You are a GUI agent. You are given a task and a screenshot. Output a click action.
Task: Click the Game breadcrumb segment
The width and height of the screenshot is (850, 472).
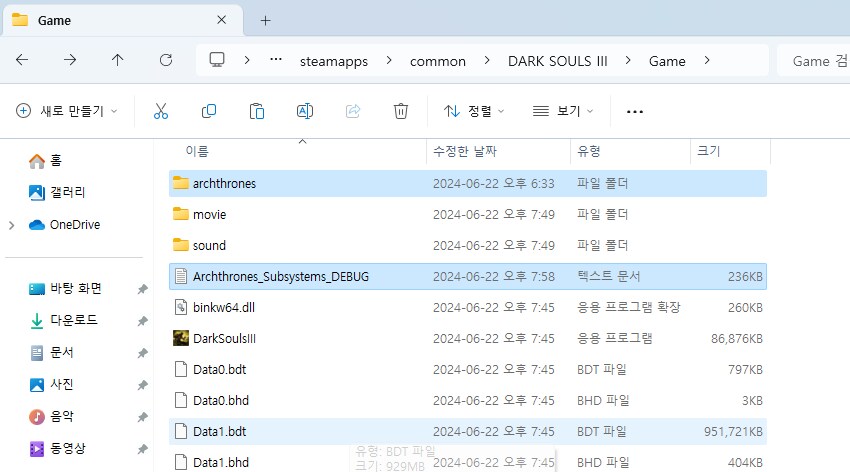pyautogui.click(x=667, y=61)
